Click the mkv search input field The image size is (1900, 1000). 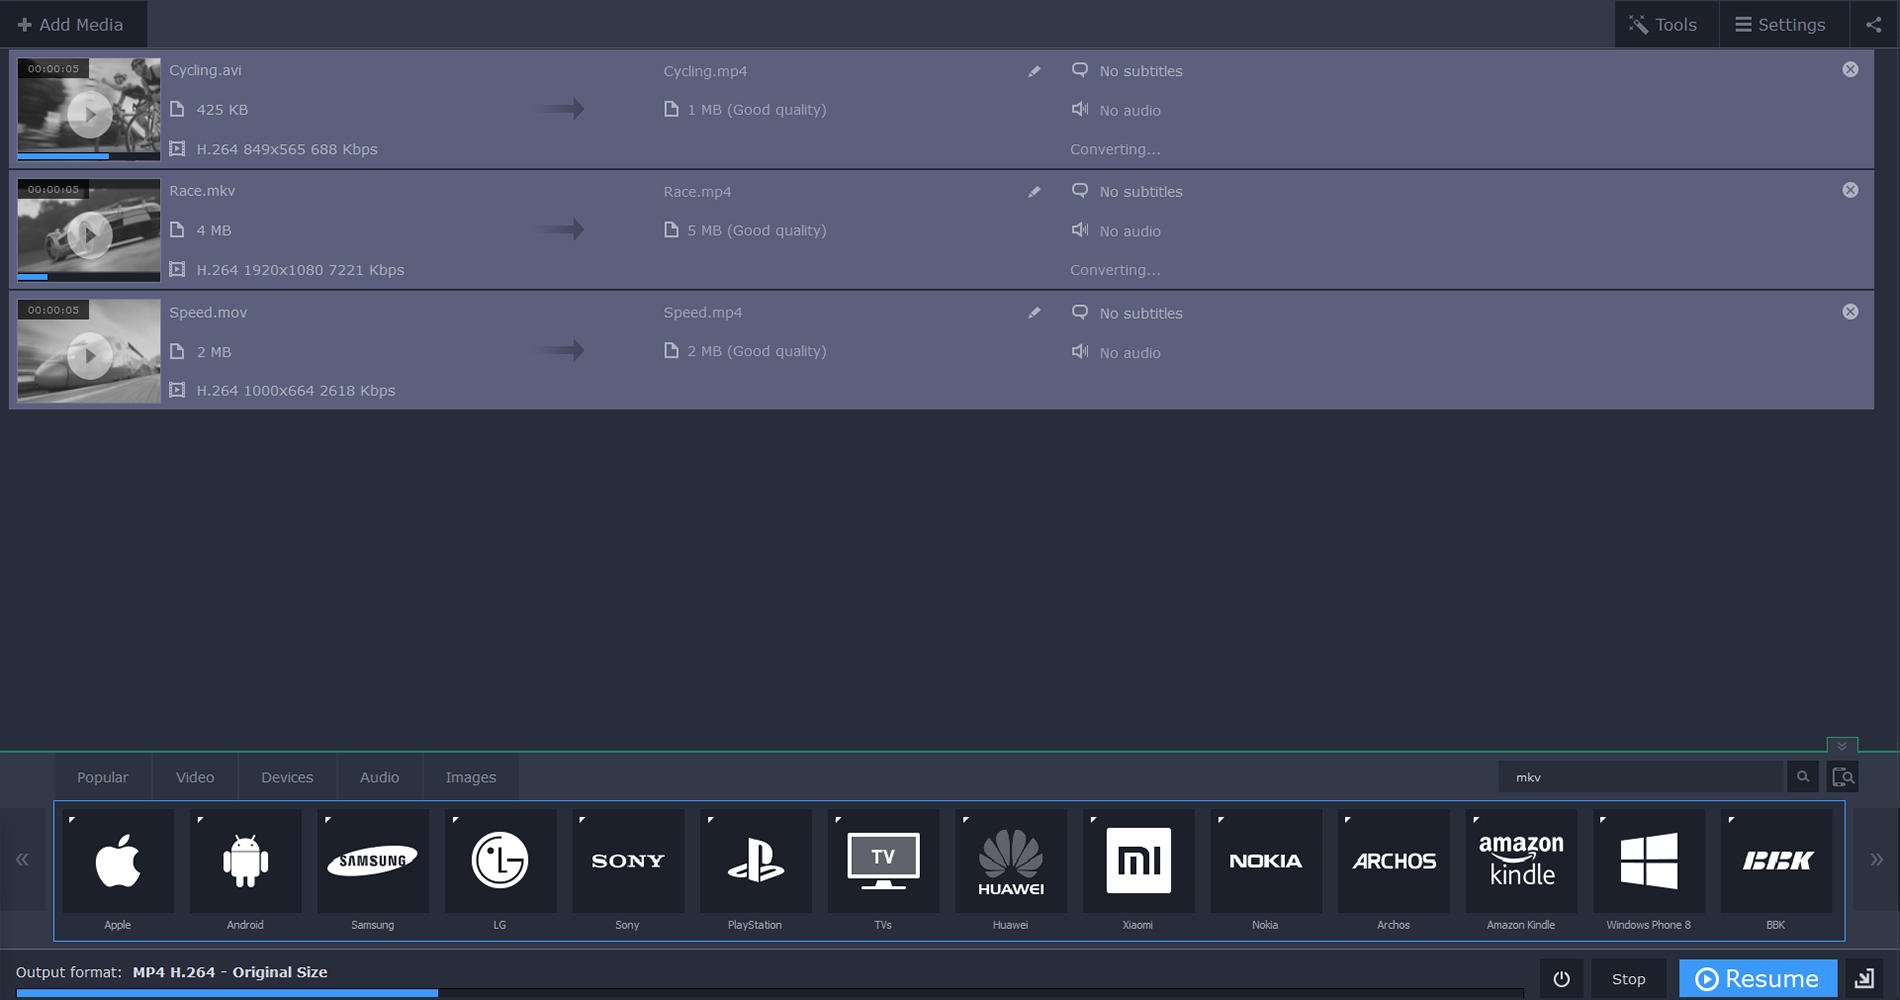pyautogui.click(x=1640, y=776)
